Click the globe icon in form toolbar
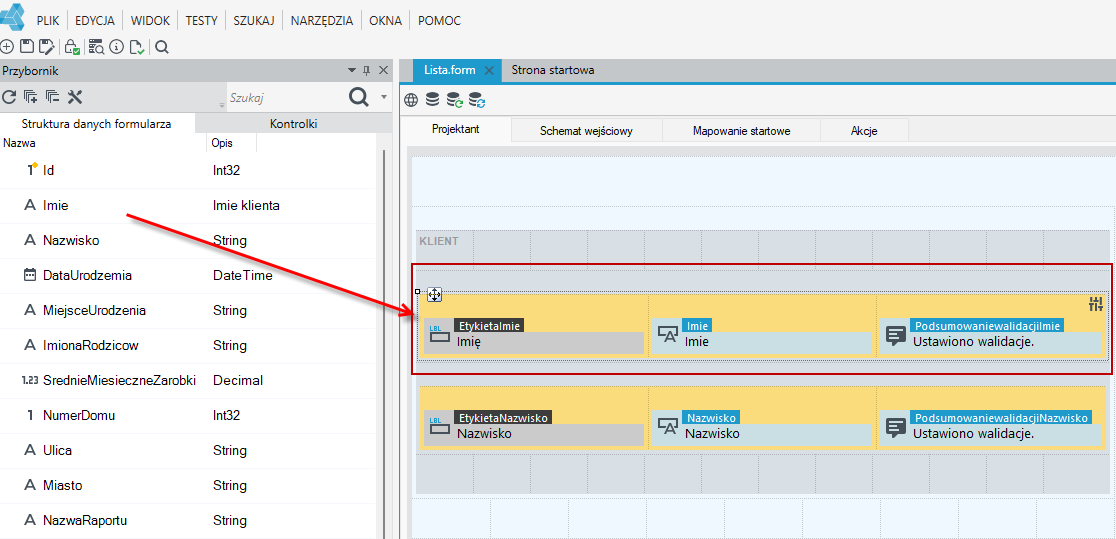Viewport: 1116px width, 539px height. click(411, 100)
